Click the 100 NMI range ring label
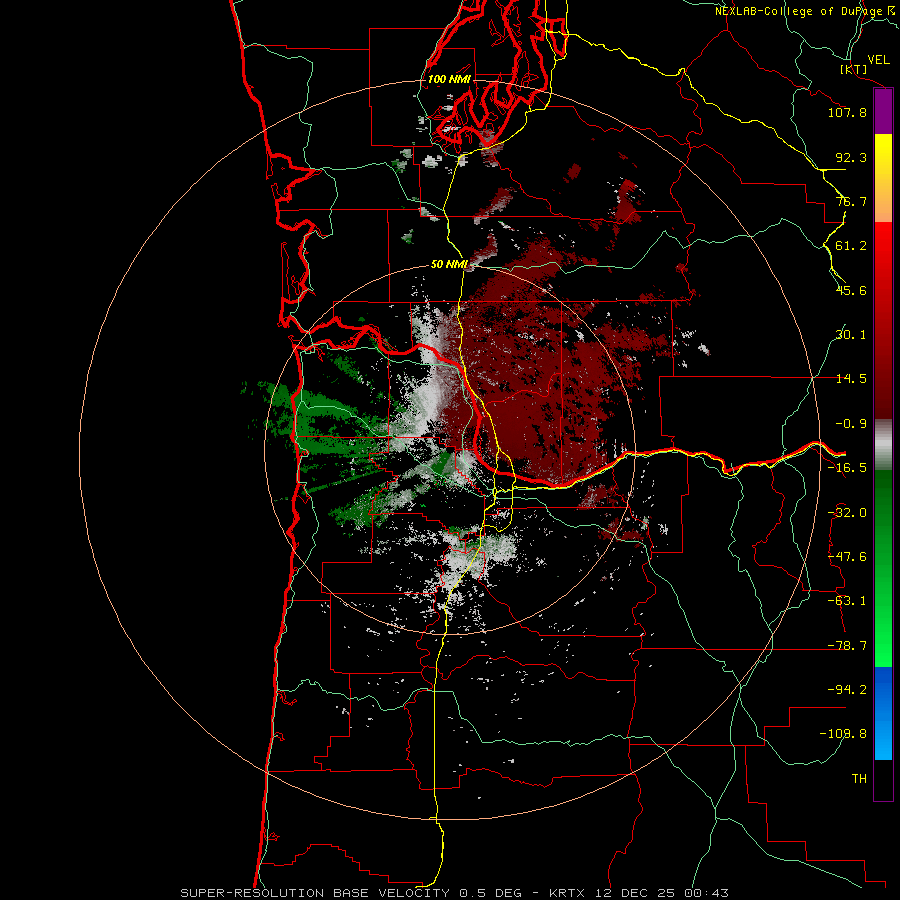Screen dimensions: 900x900 449,79
